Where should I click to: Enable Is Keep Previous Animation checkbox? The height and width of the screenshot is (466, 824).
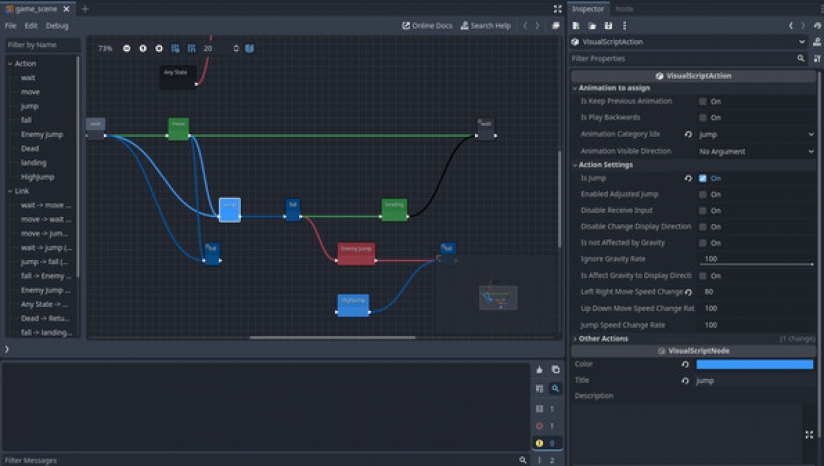(703, 101)
